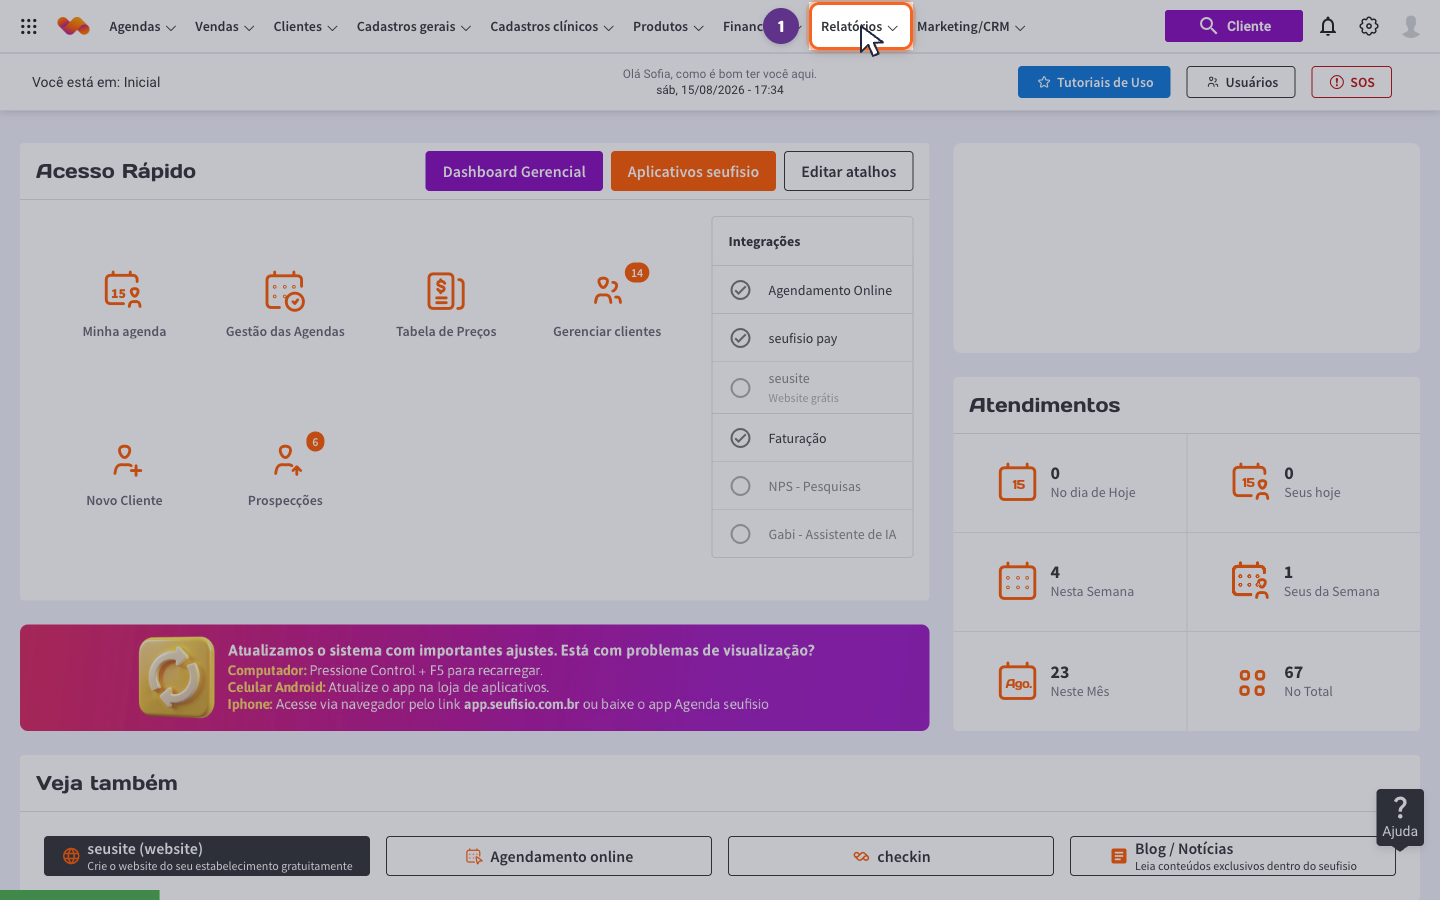Click the Novo Cliente icon
1440x900 pixels.
(x=127, y=460)
